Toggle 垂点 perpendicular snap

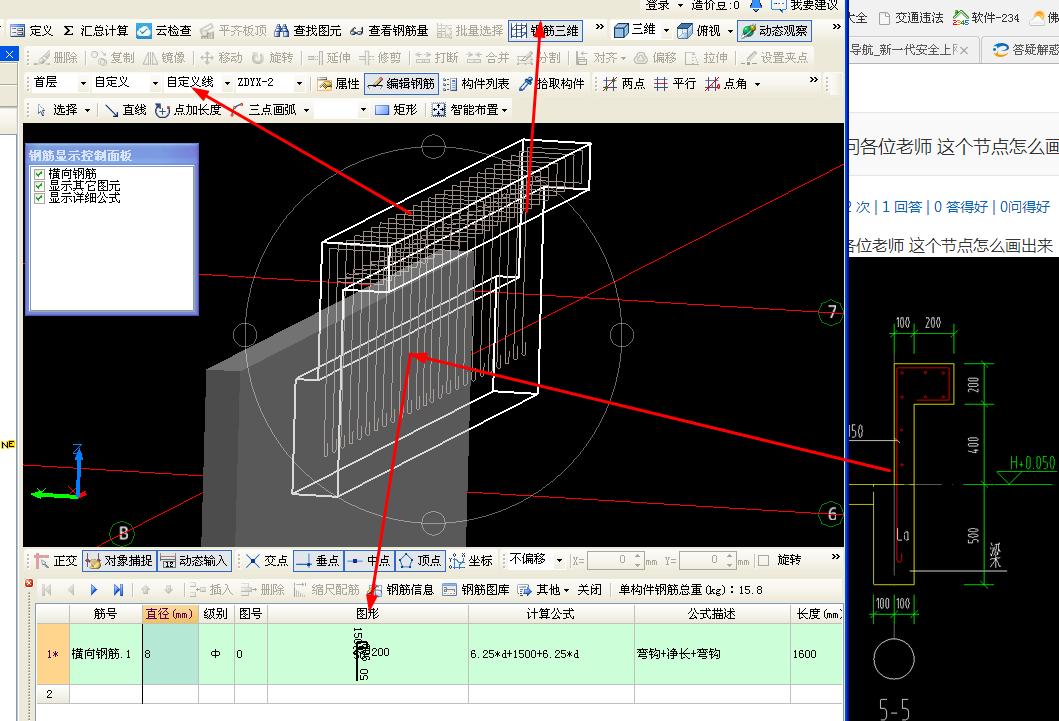click(318, 561)
